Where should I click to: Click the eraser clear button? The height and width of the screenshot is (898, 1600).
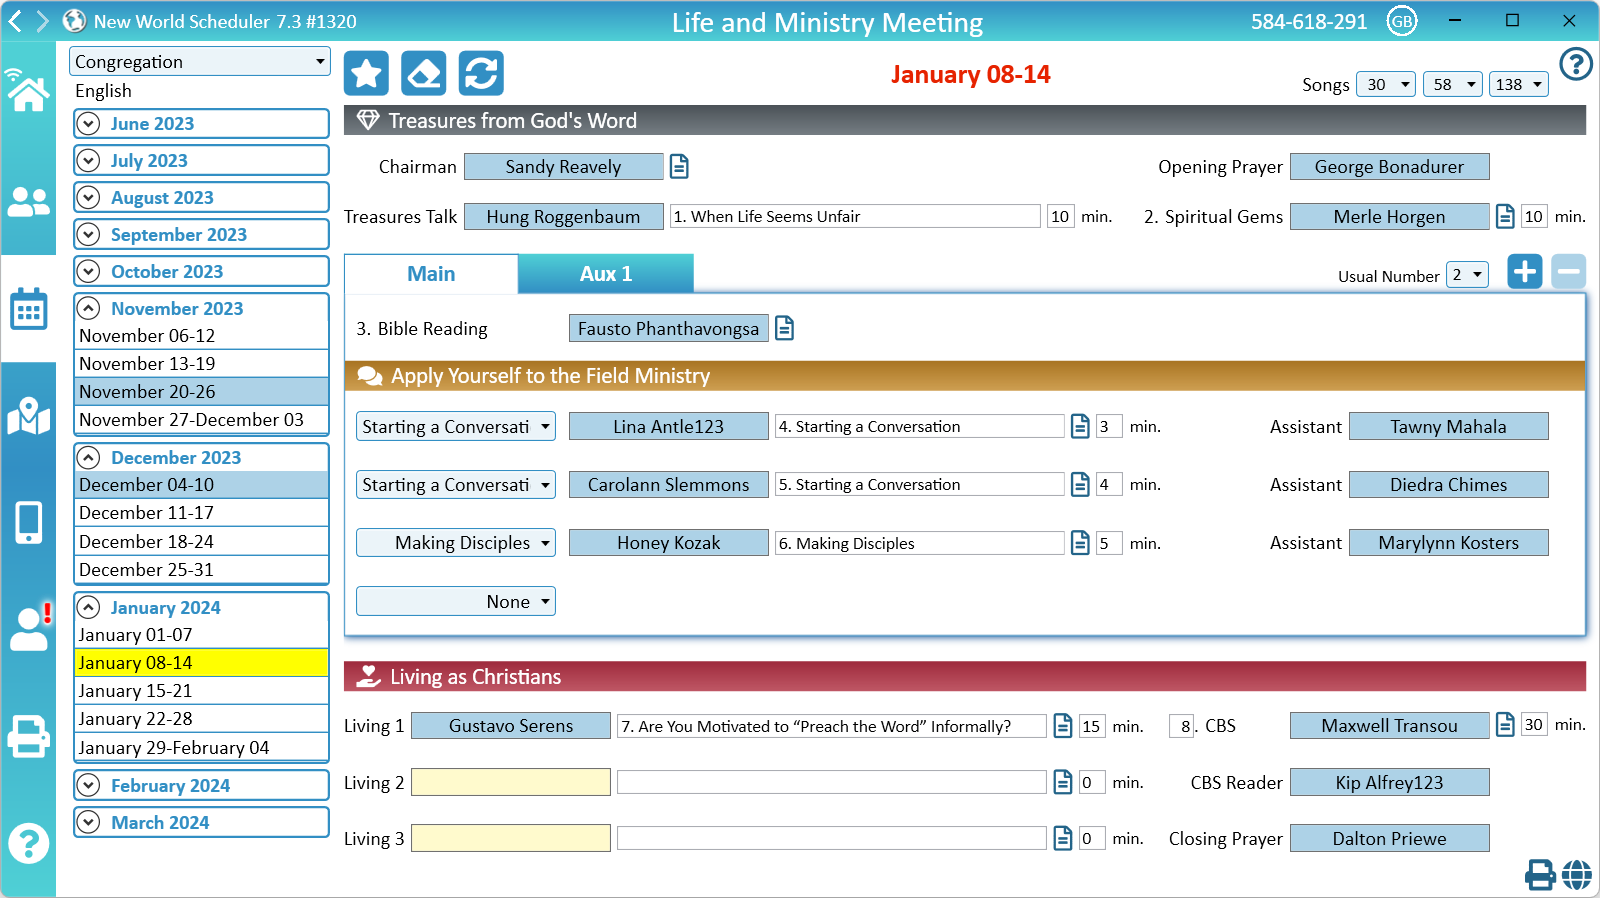click(x=424, y=74)
